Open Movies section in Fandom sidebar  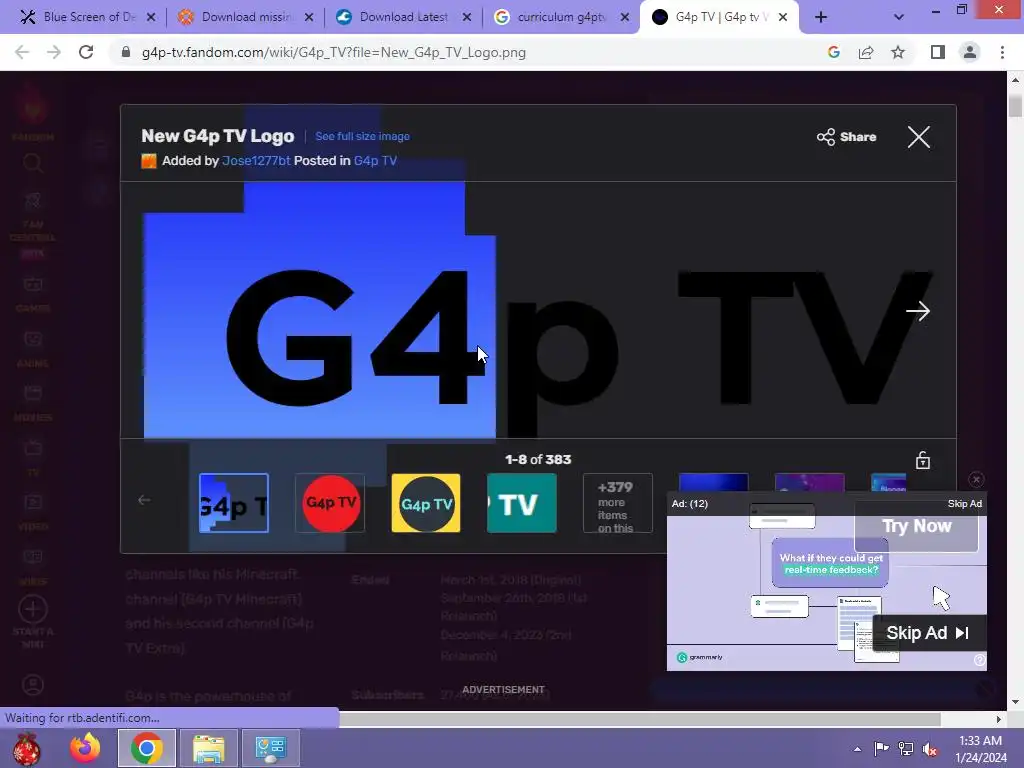pyautogui.click(x=33, y=403)
